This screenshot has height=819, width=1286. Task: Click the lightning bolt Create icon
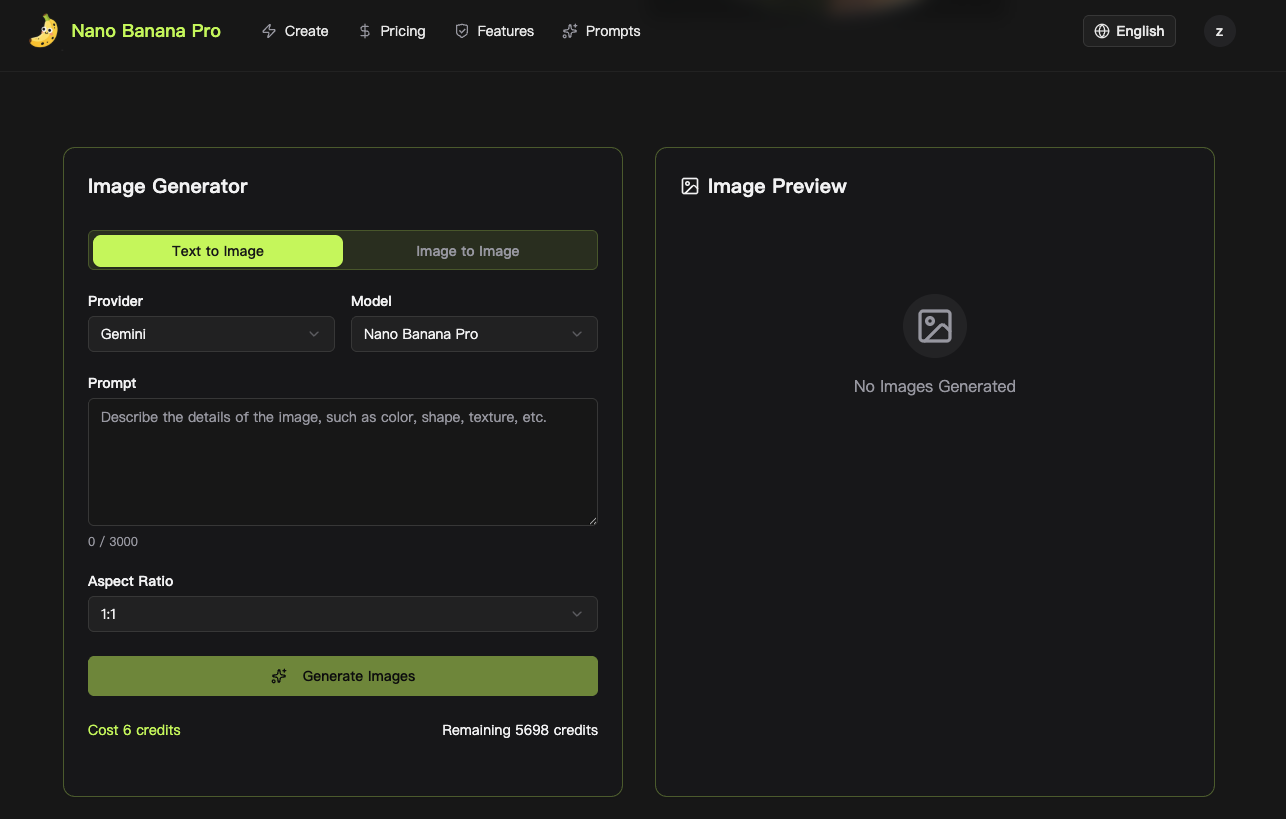pyautogui.click(x=269, y=31)
